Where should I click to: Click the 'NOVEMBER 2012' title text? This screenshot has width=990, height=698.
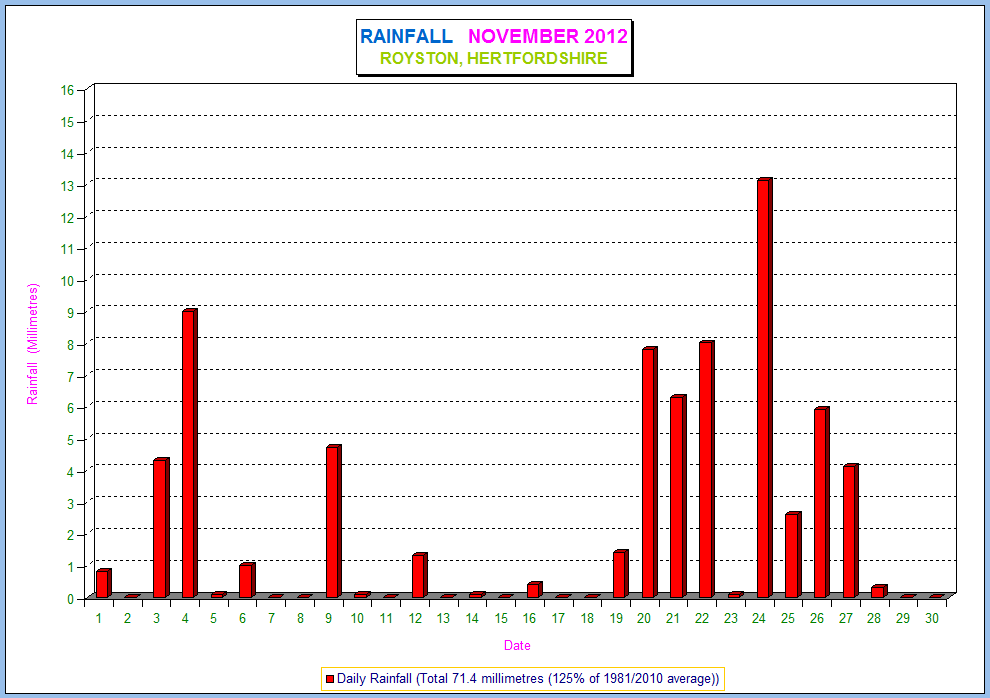(x=548, y=36)
